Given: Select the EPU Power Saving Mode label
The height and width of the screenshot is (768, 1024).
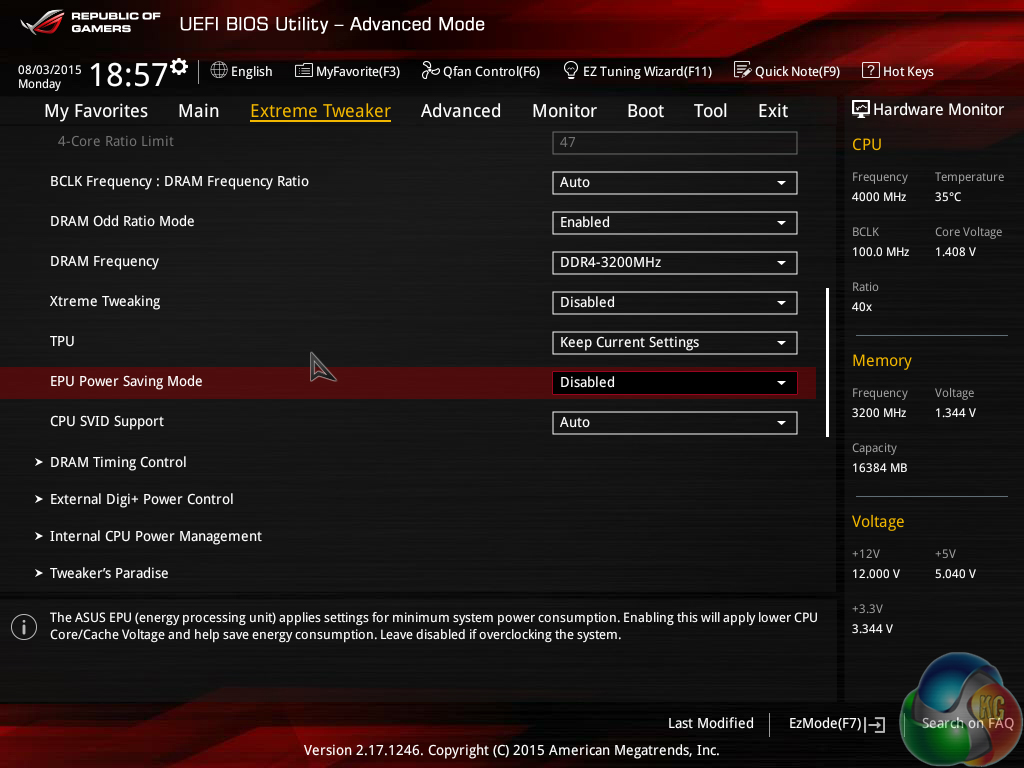Looking at the screenshot, I should 126,381.
